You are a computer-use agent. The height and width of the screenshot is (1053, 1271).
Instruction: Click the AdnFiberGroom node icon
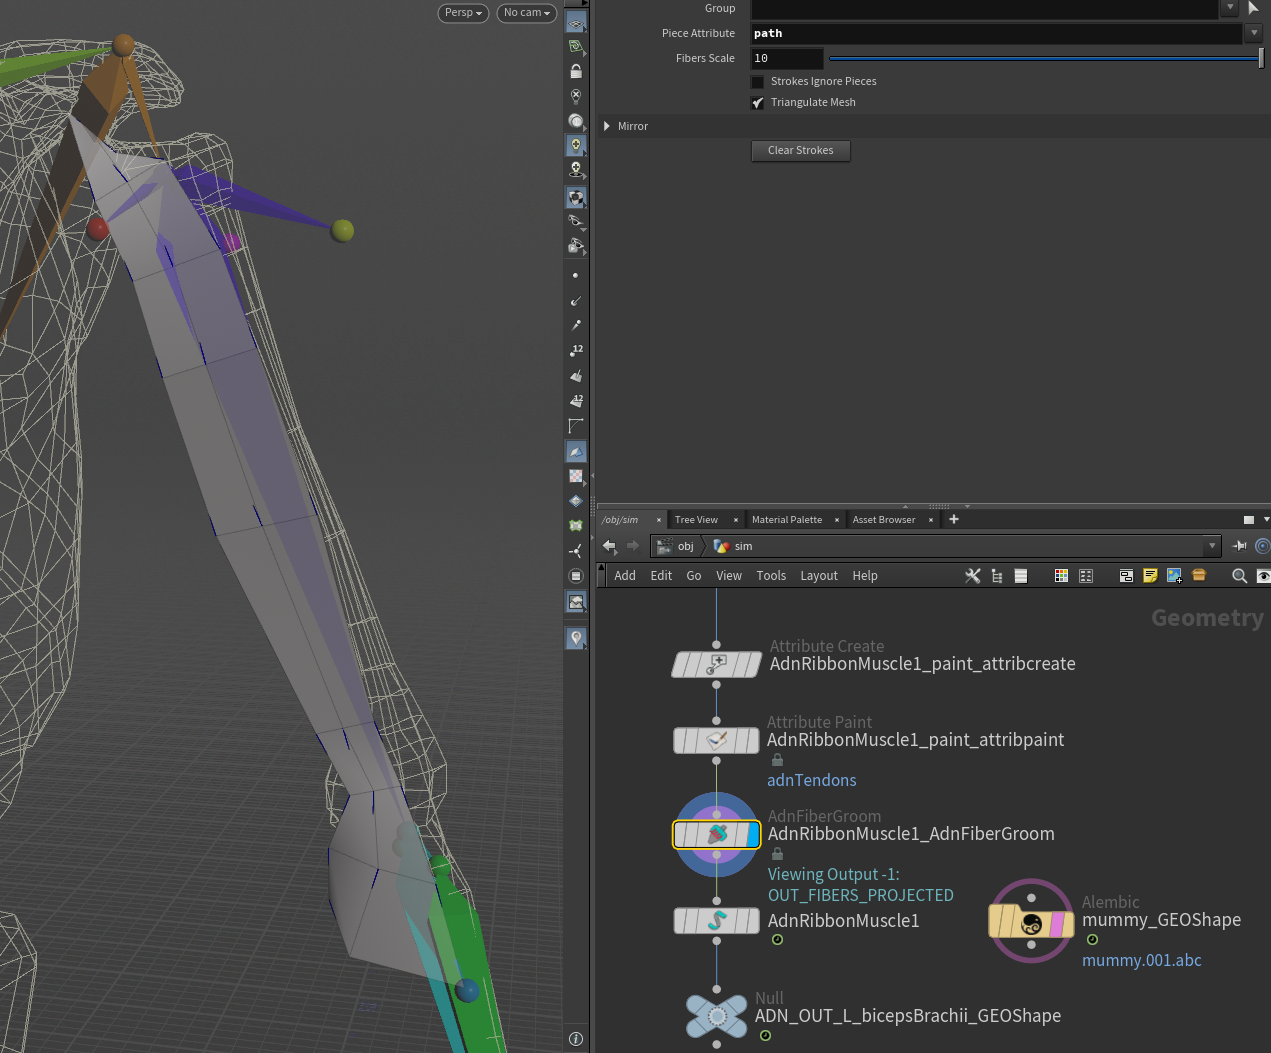point(716,834)
